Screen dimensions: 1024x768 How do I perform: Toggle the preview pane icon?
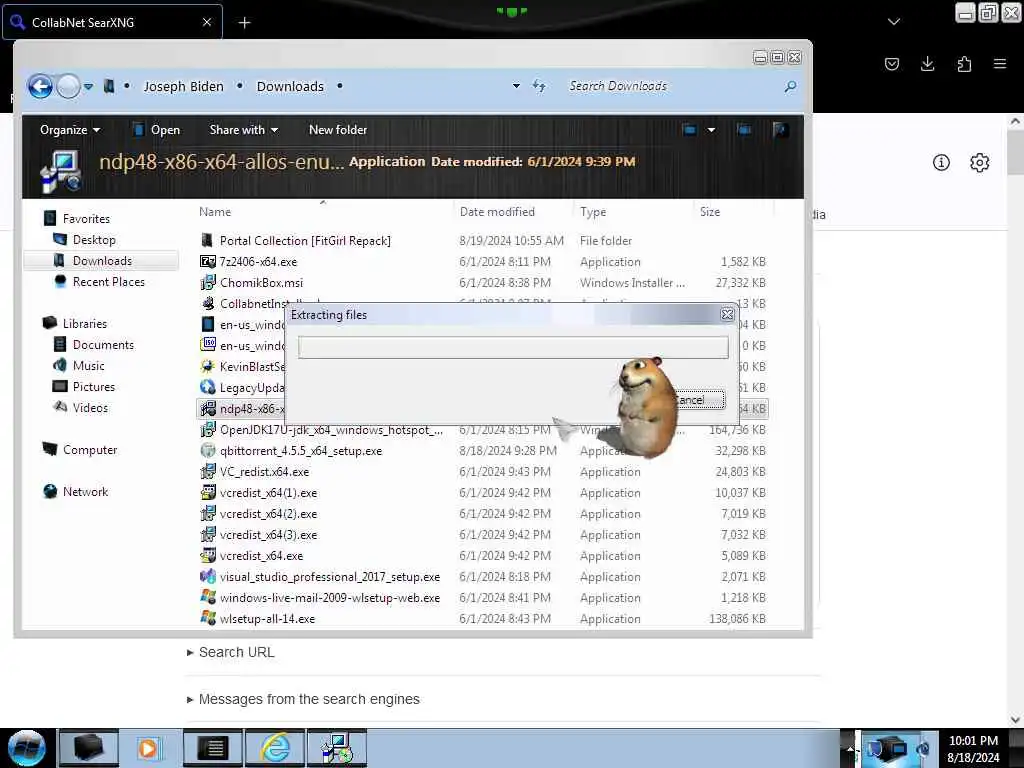[x=744, y=130]
